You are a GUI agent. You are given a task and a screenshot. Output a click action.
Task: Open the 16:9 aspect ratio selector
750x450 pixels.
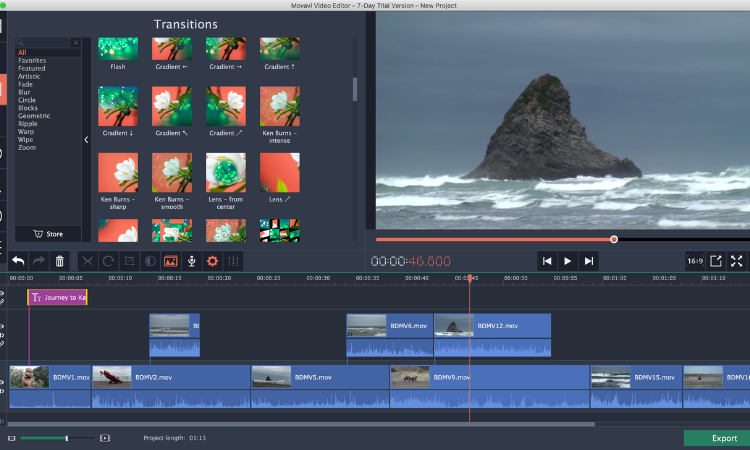point(695,261)
